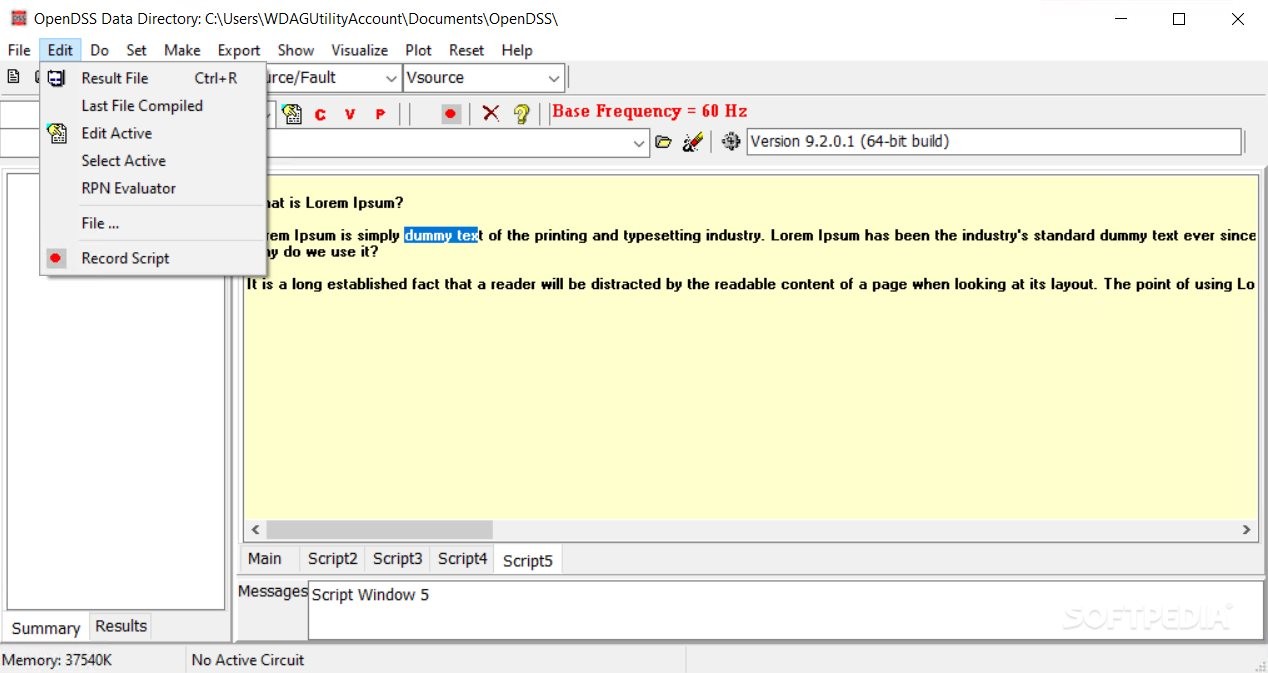Close the open Edit menu

[60, 50]
